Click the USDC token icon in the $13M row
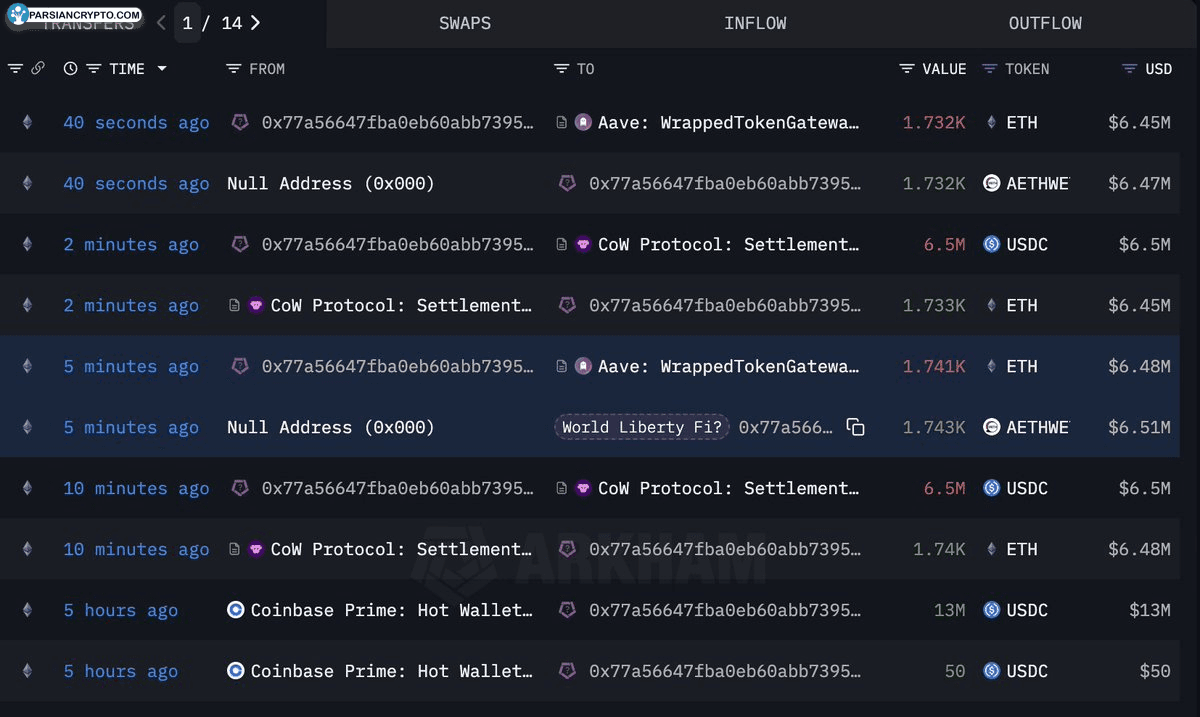The width and height of the screenshot is (1200, 717). pyautogui.click(x=992, y=610)
